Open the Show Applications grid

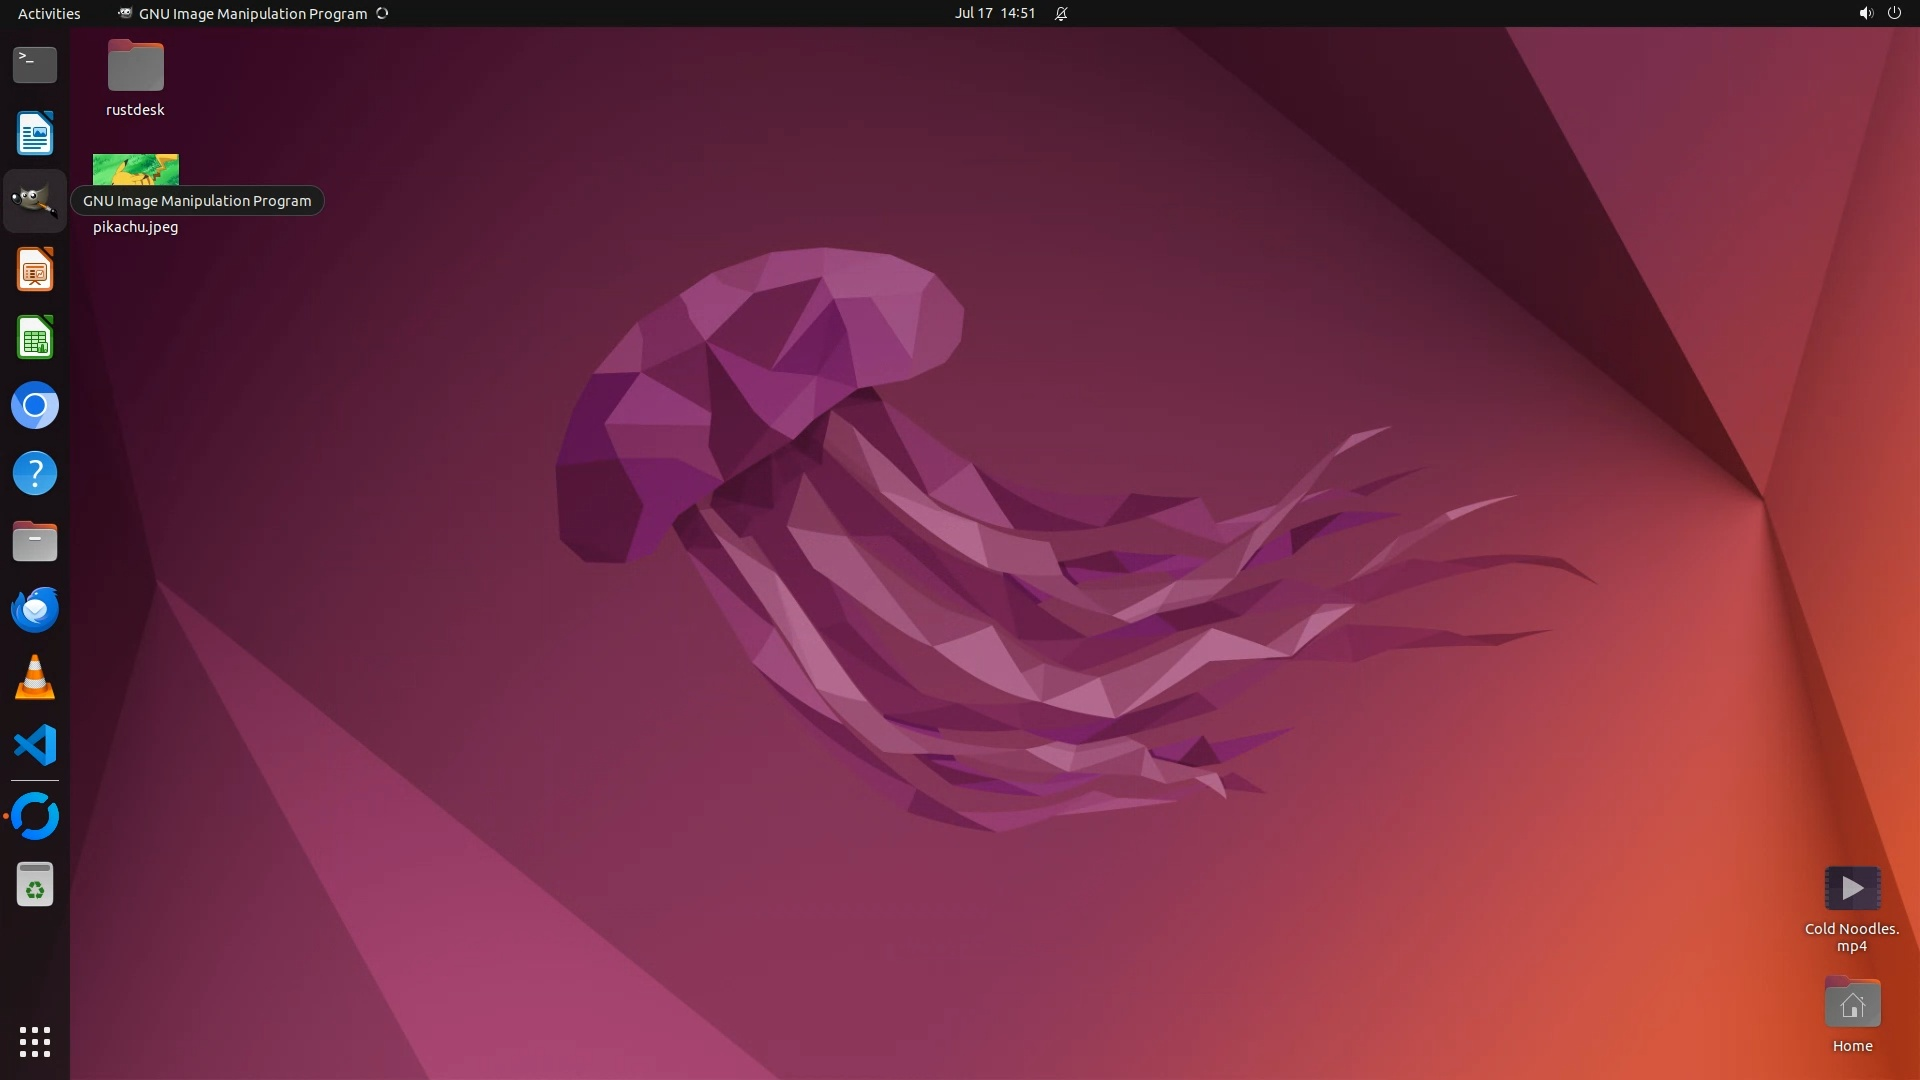pos(35,1041)
